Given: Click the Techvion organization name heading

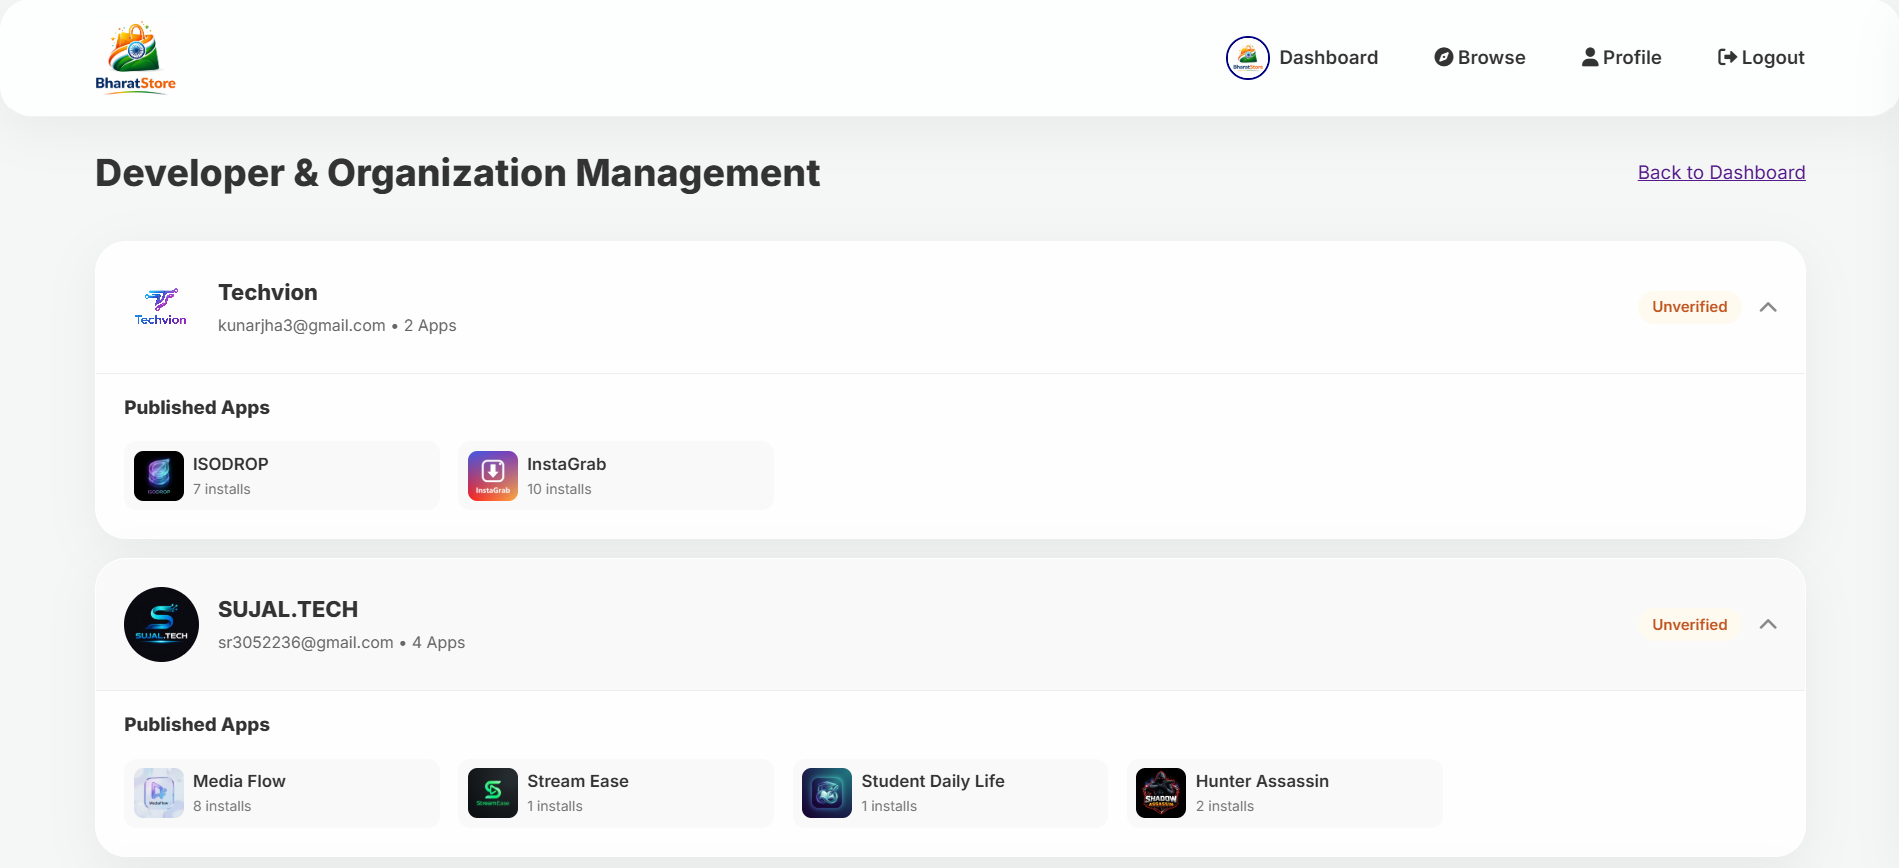Looking at the screenshot, I should pos(268,292).
